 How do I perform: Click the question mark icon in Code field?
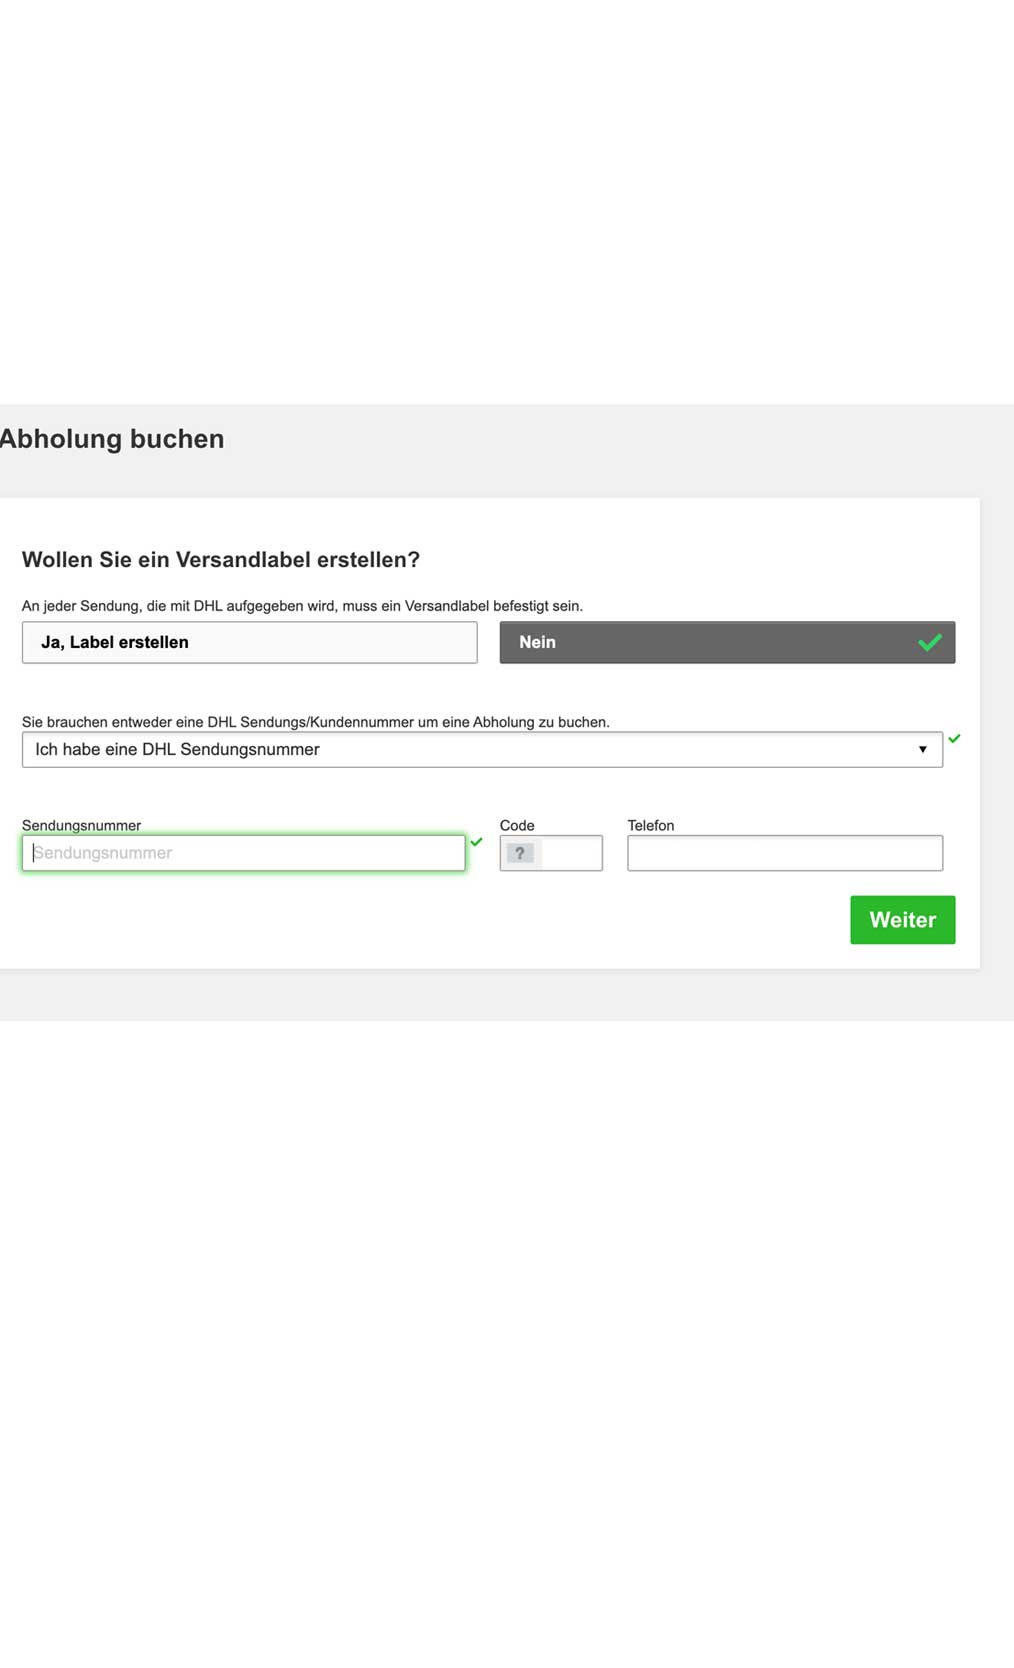(x=520, y=853)
